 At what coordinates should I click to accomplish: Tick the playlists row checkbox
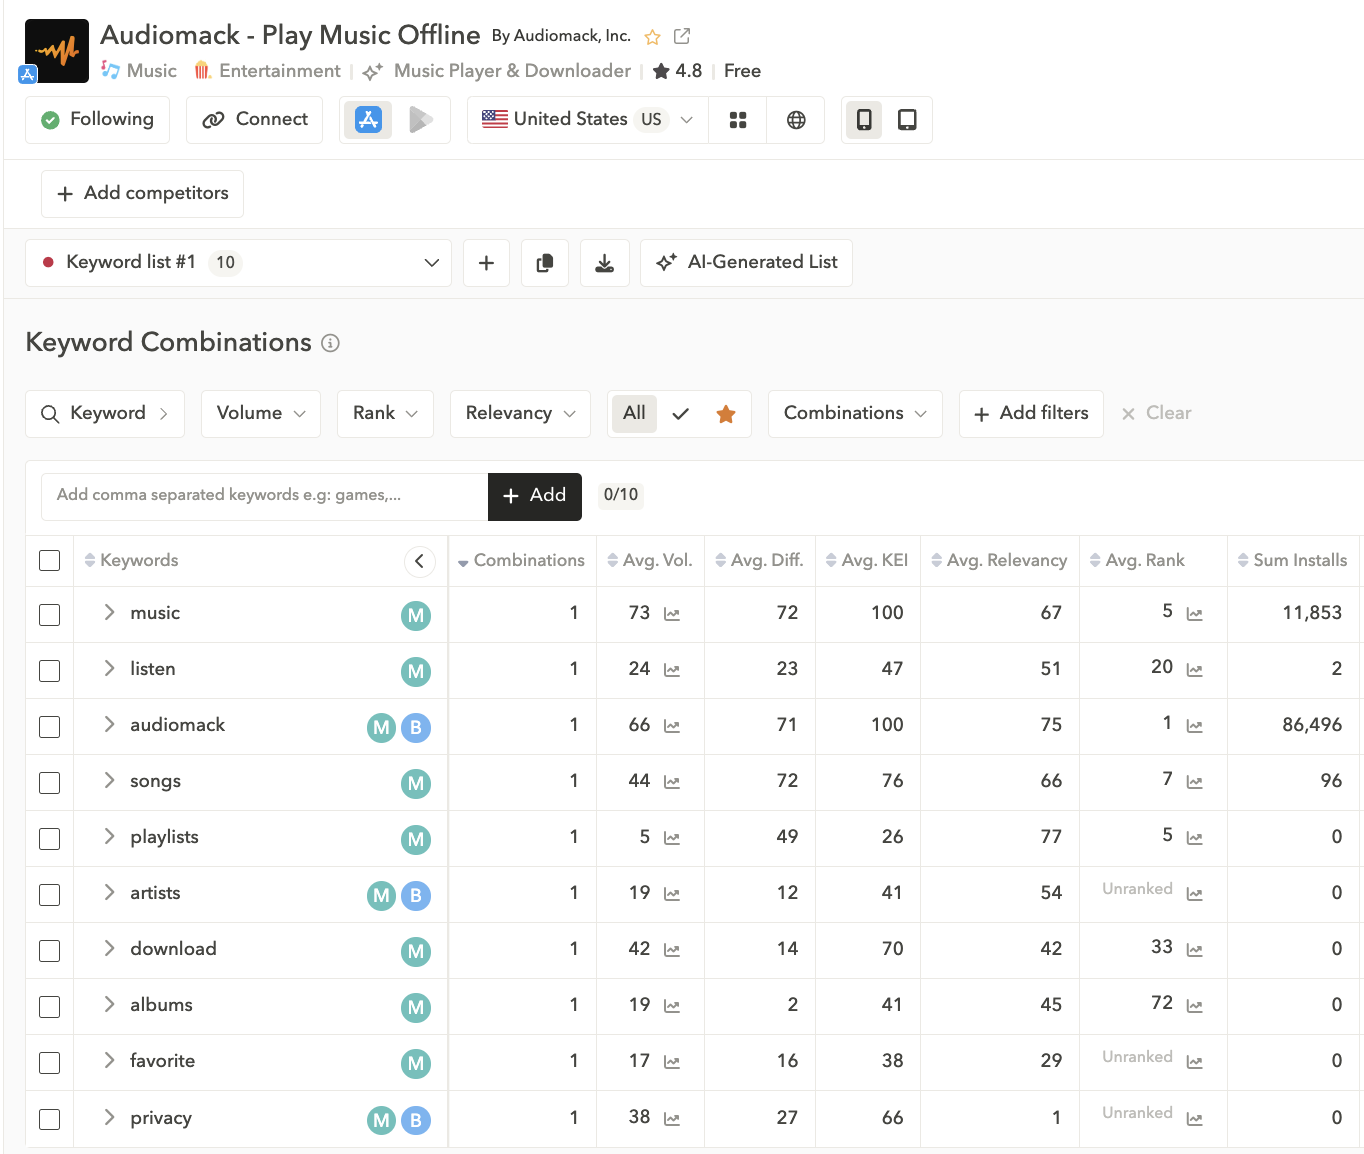coord(50,839)
